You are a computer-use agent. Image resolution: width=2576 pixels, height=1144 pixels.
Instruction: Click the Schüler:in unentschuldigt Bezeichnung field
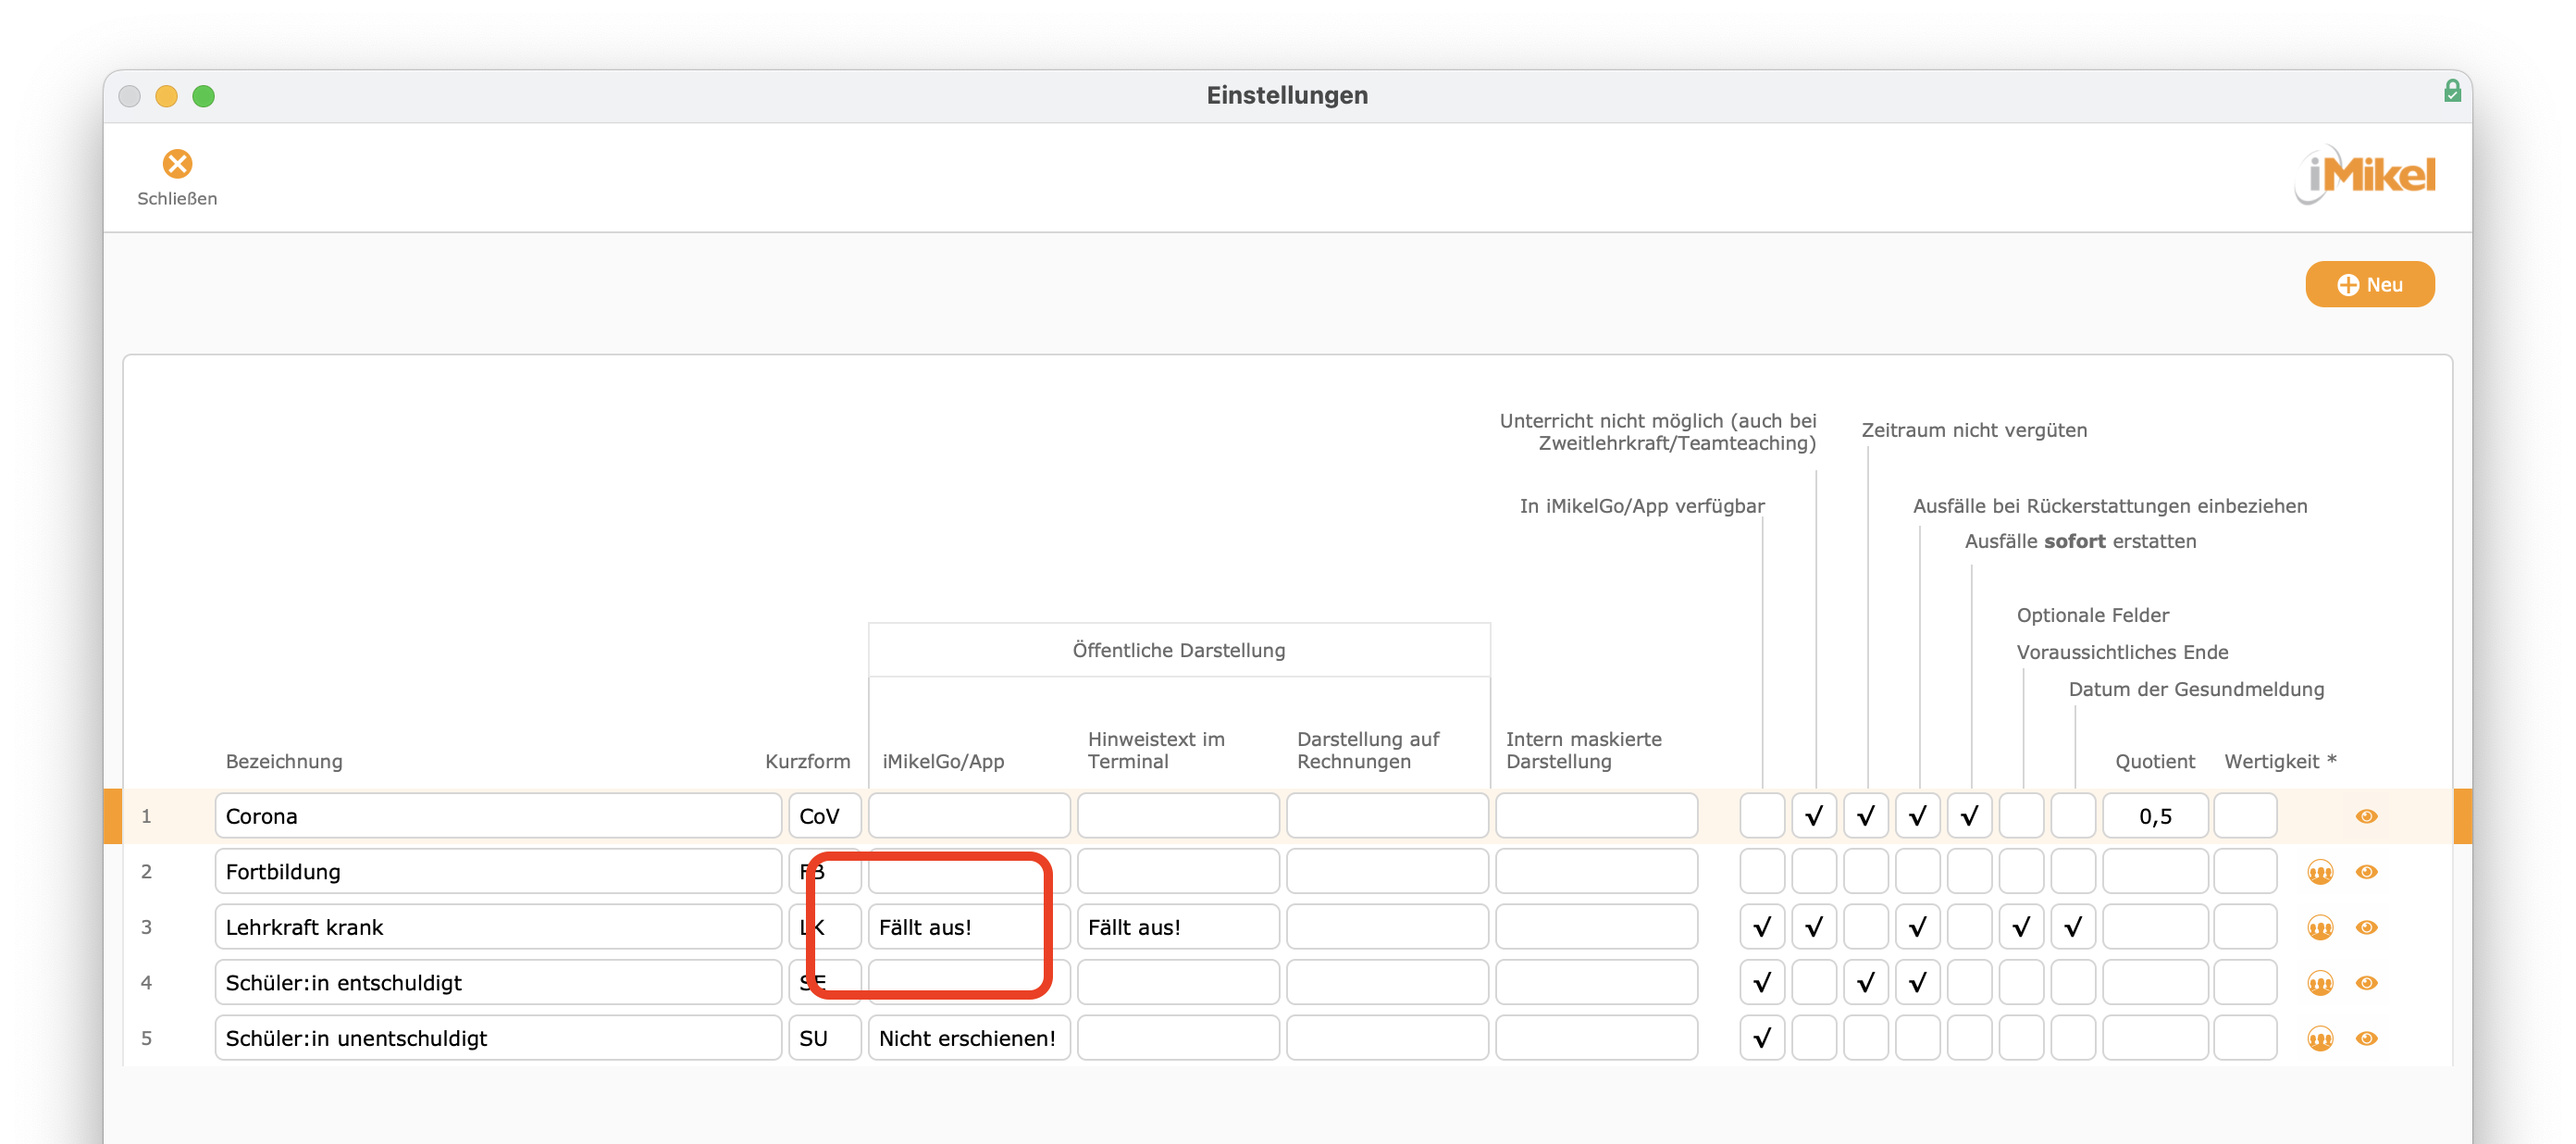point(498,1038)
